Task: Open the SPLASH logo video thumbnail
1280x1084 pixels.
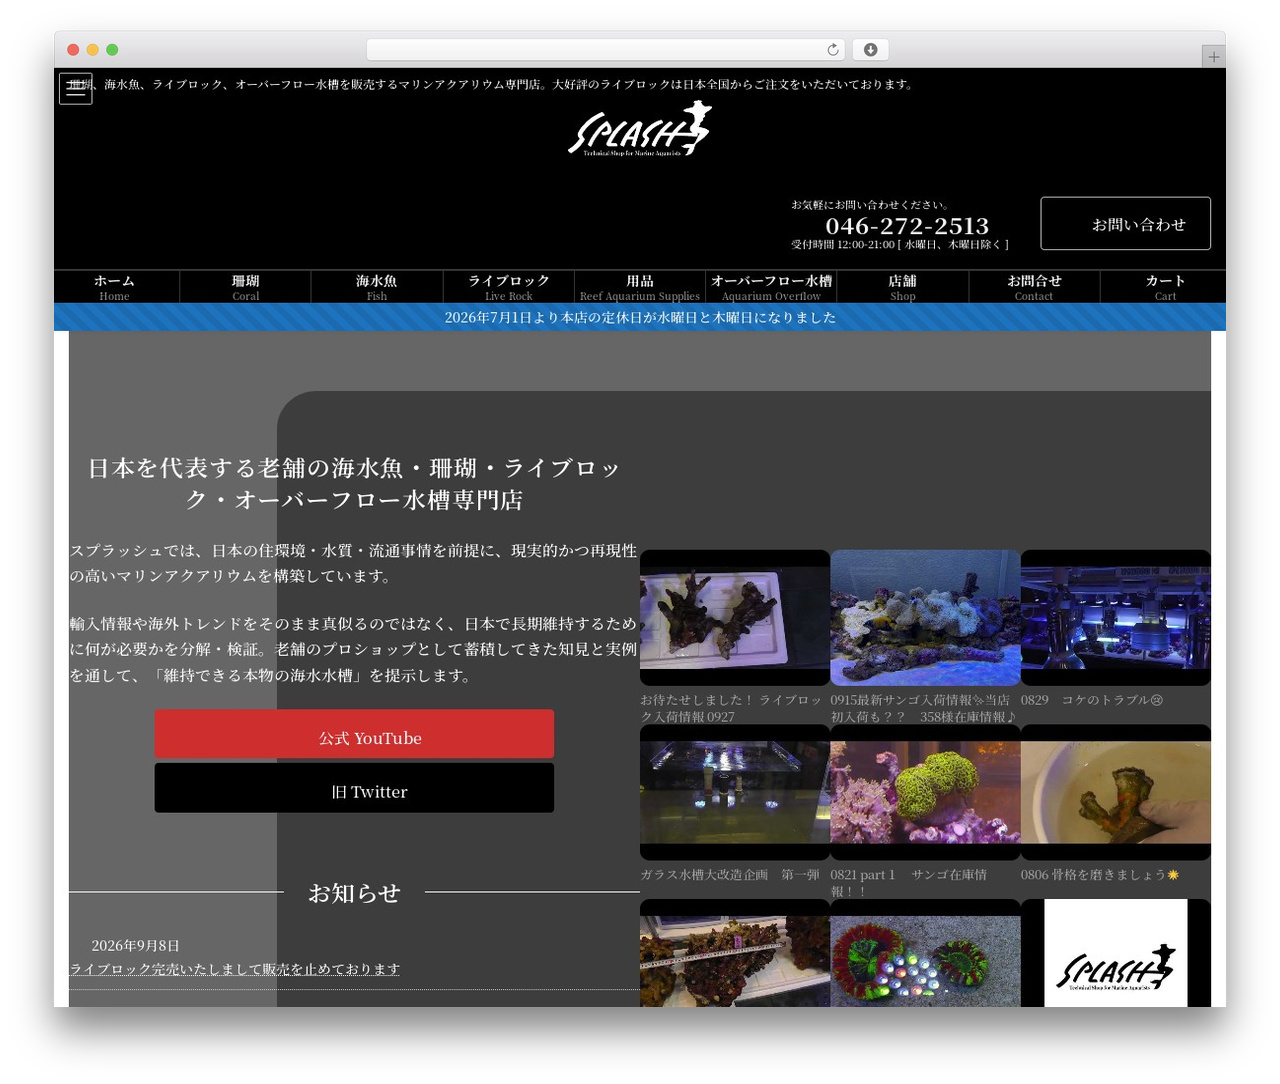Action: pyautogui.click(x=1116, y=953)
